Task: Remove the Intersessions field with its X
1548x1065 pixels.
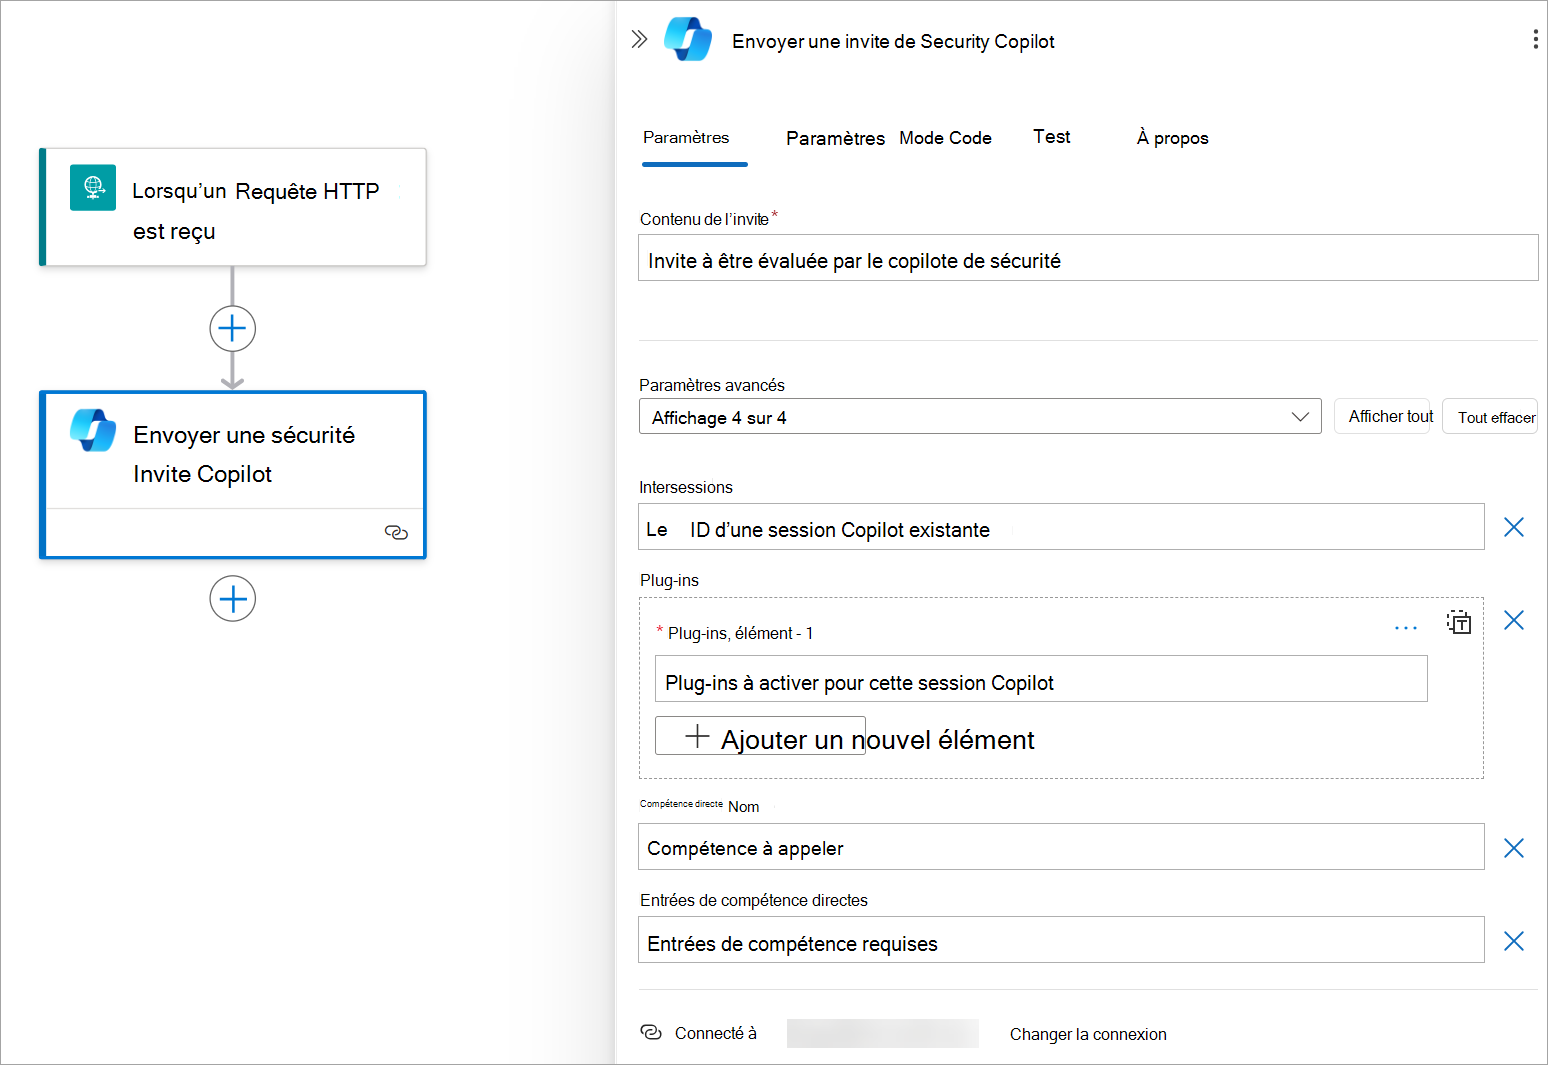Action: tap(1514, 527)
